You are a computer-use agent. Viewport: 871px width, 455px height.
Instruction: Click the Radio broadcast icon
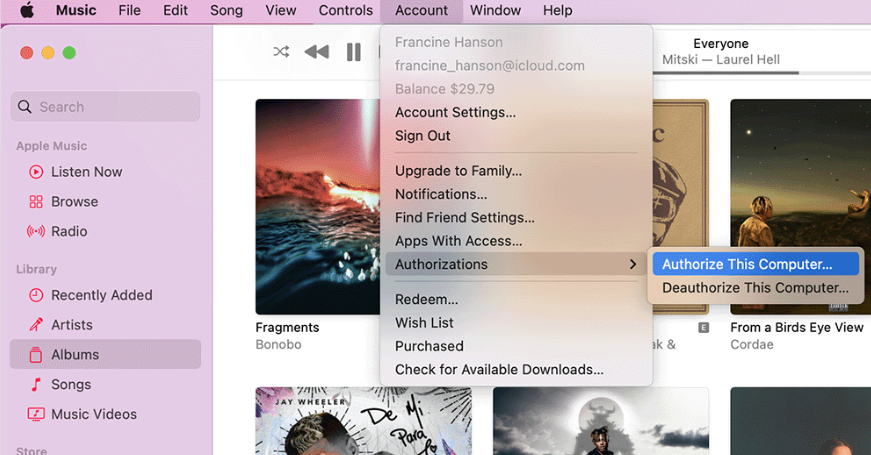click(x=36, y=231)
